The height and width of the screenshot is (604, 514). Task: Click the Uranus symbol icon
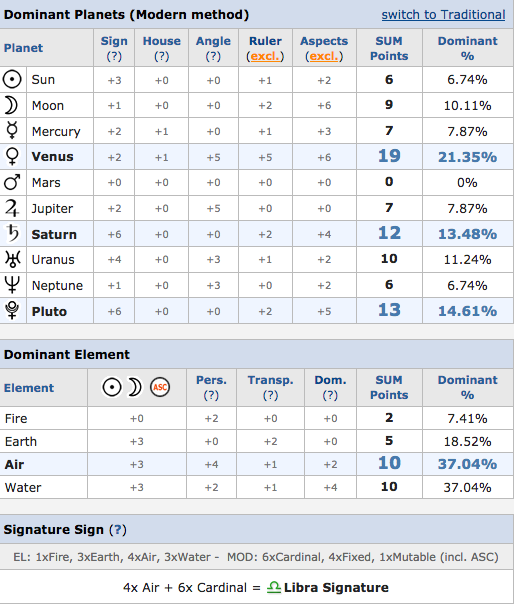pyautogui.click(x=12, y=259)
